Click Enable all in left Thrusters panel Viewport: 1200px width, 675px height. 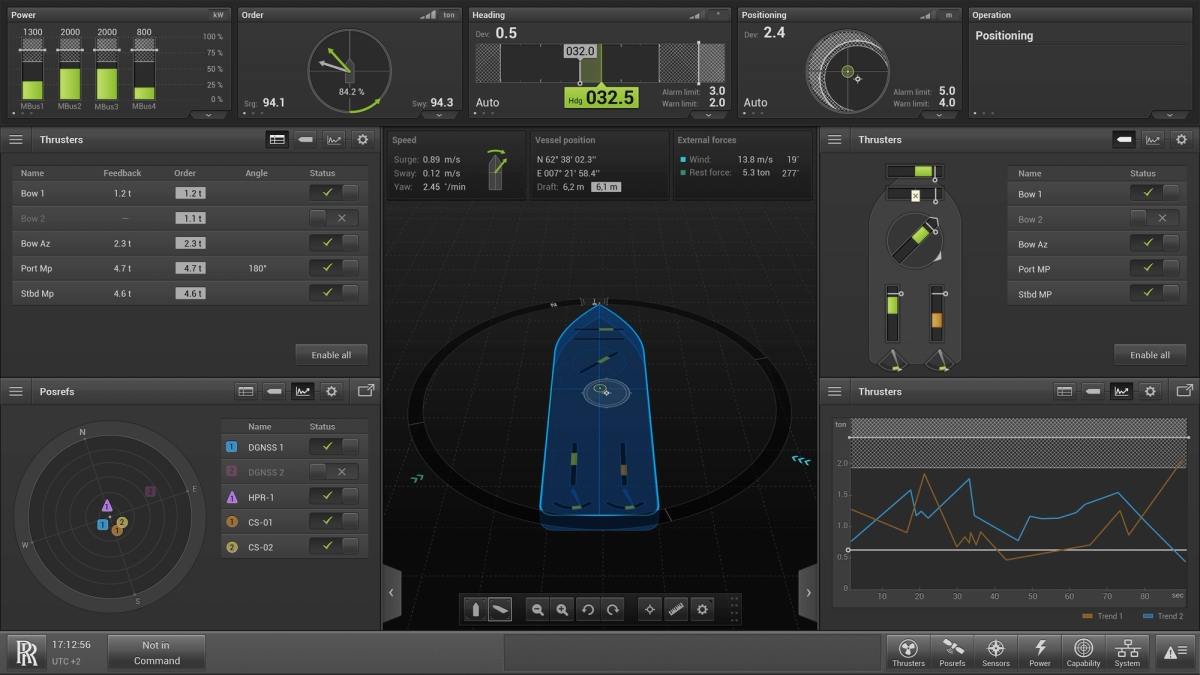click(x=331, y=355)
